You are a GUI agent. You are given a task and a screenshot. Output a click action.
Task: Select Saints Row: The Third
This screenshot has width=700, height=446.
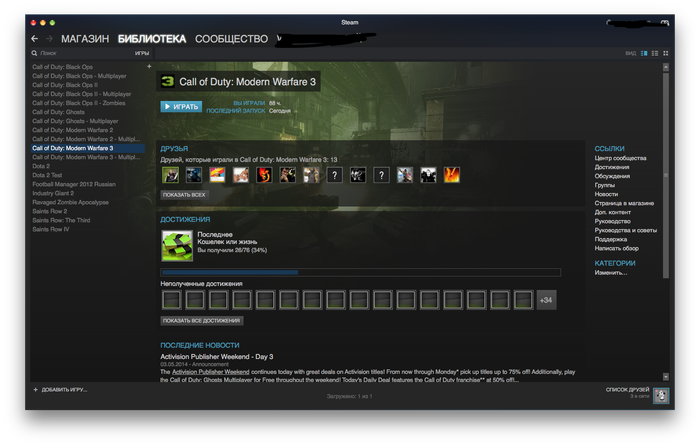[x=61, y=220]
